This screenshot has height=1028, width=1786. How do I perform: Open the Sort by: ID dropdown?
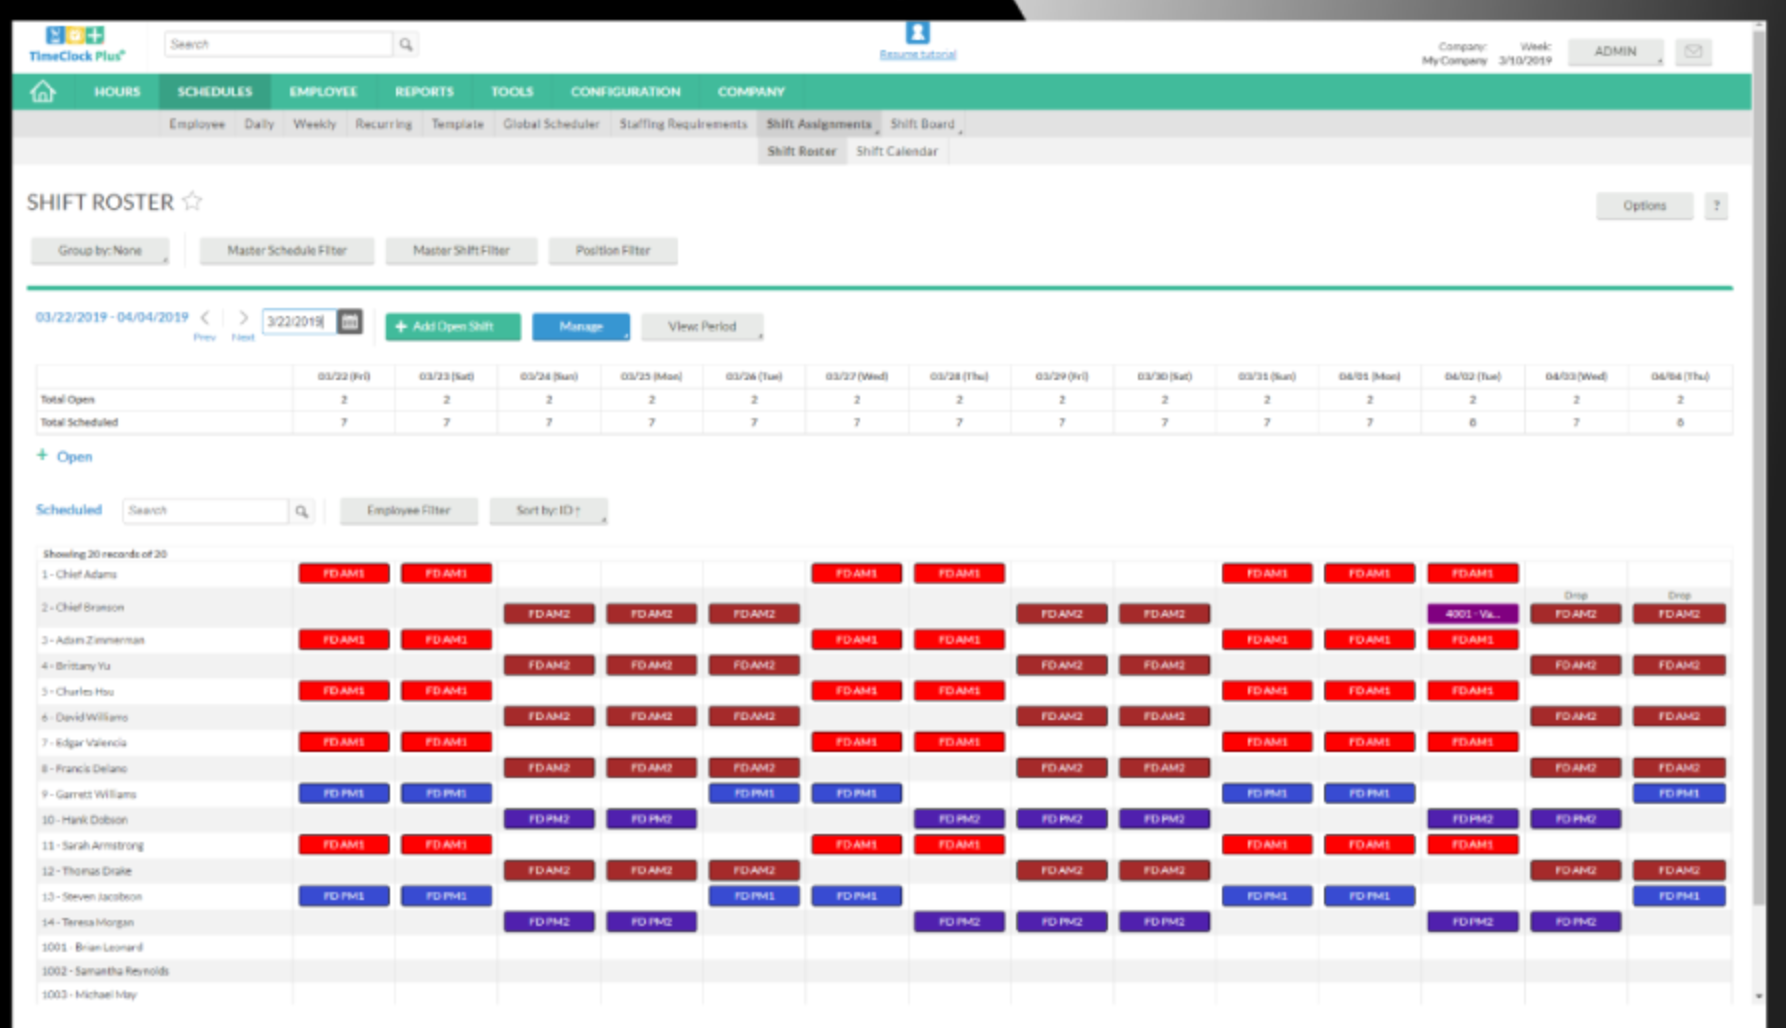(x=548, y=511)
